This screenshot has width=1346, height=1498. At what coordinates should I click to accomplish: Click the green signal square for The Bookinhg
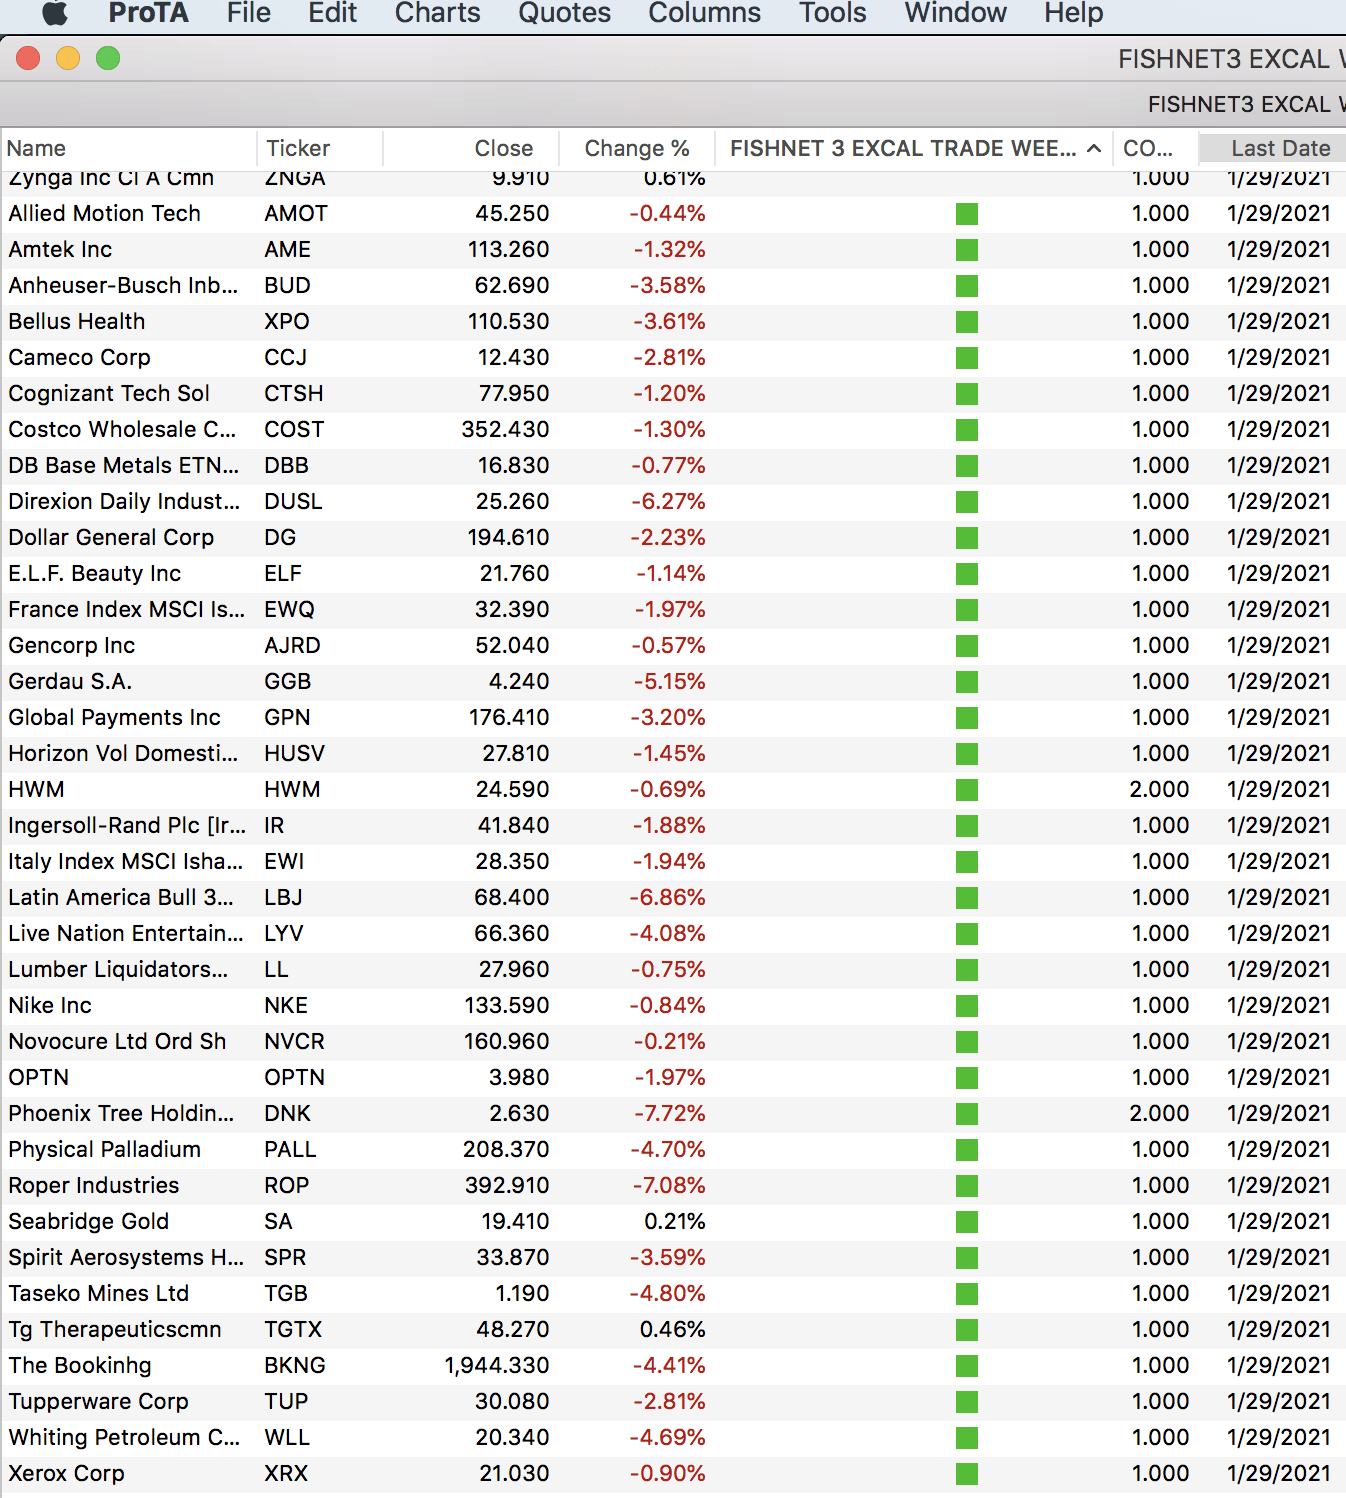[x=967, y=1366]
